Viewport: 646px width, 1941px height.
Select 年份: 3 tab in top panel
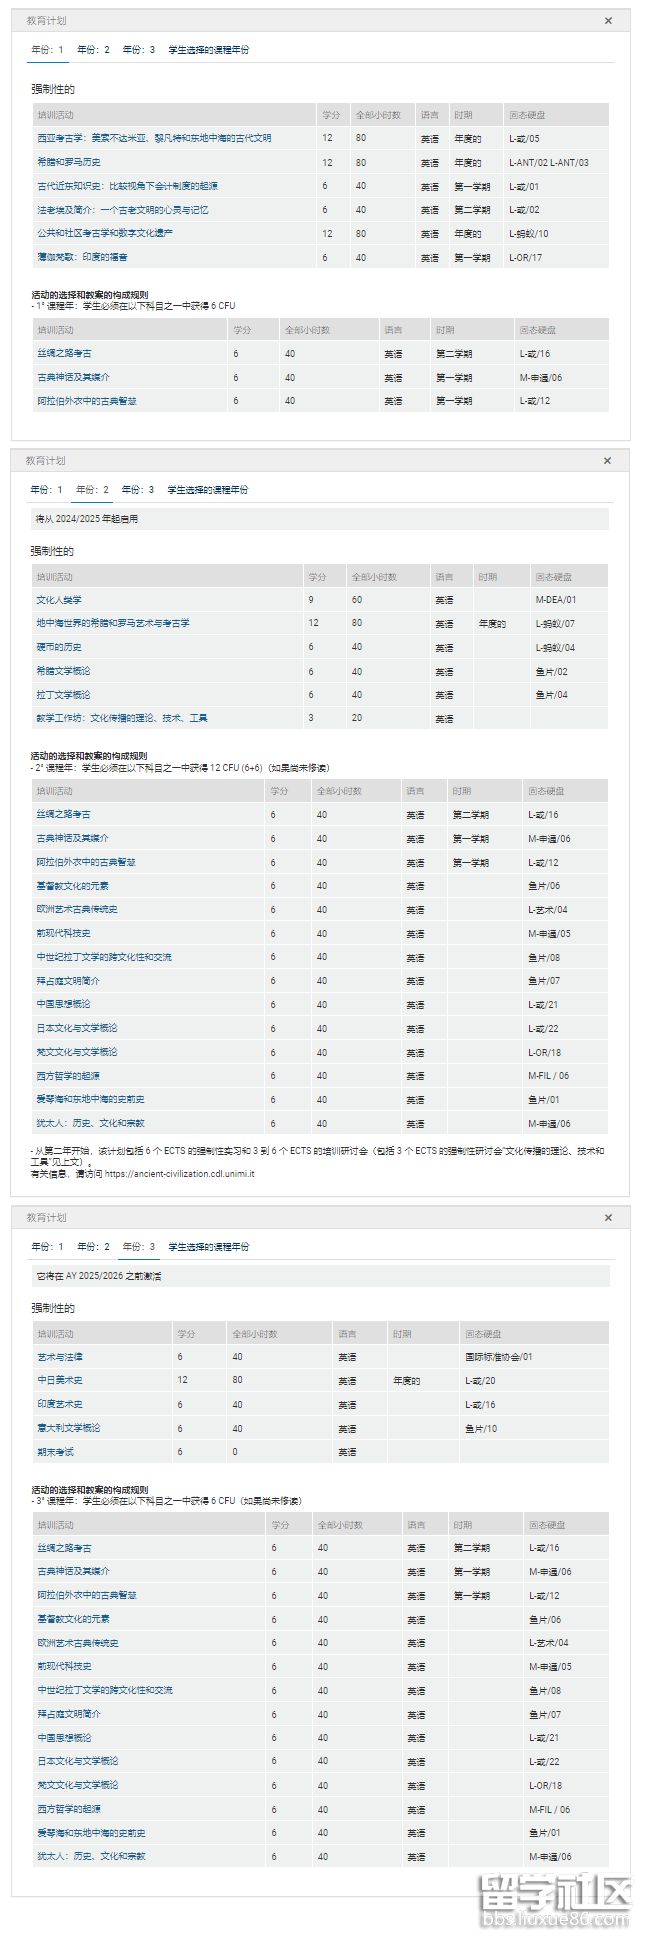(138, 50)
